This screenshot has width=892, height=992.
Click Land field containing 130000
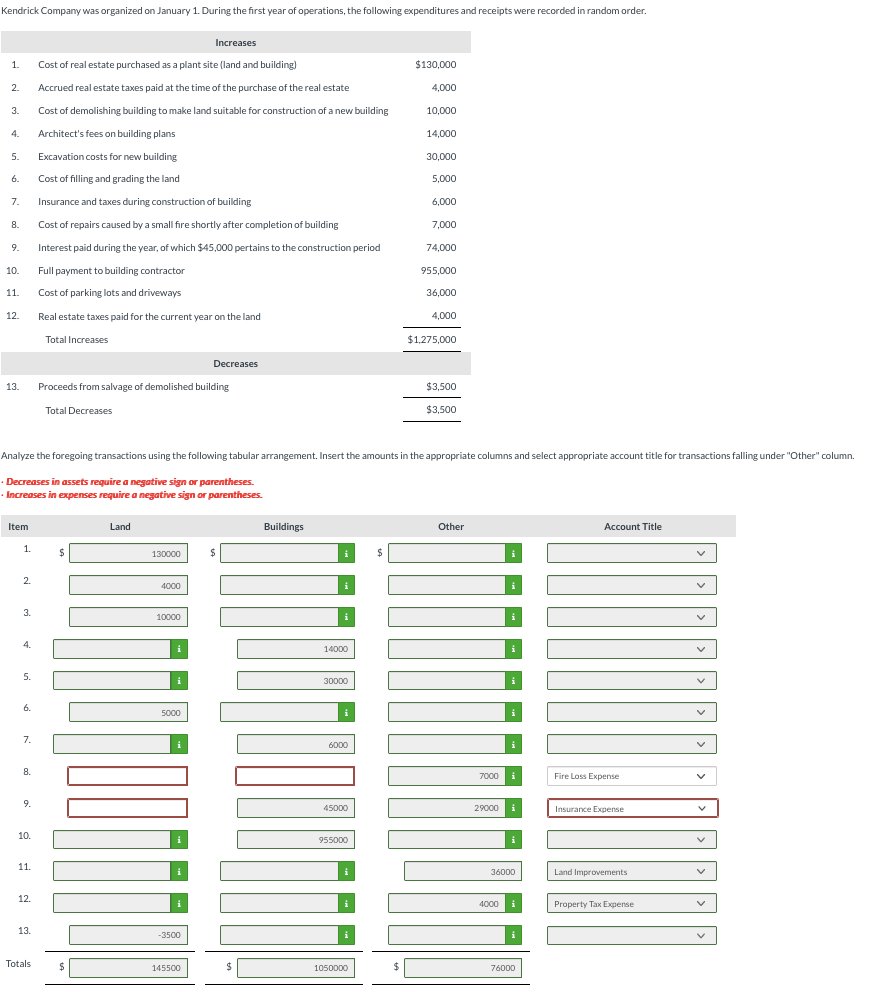coord(128,554)
